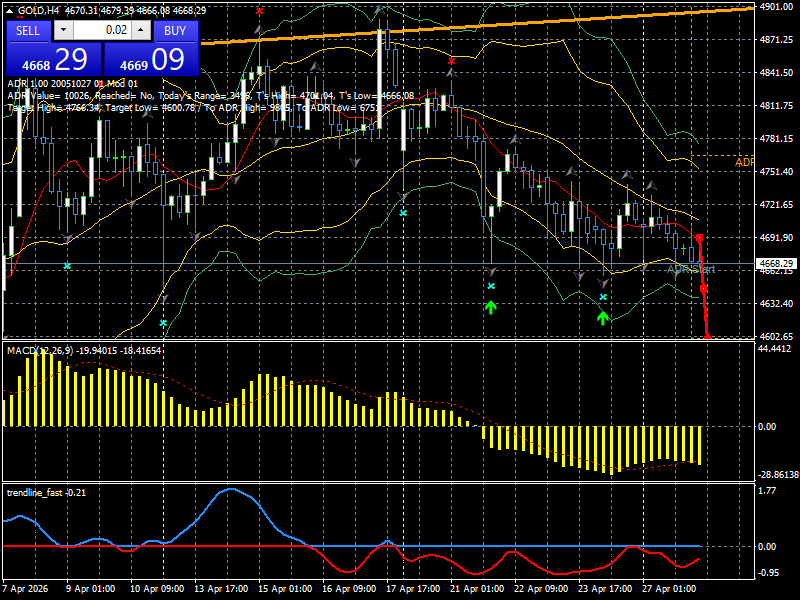Click time axis label '9 Apr 01:00'

pos(91,588)
